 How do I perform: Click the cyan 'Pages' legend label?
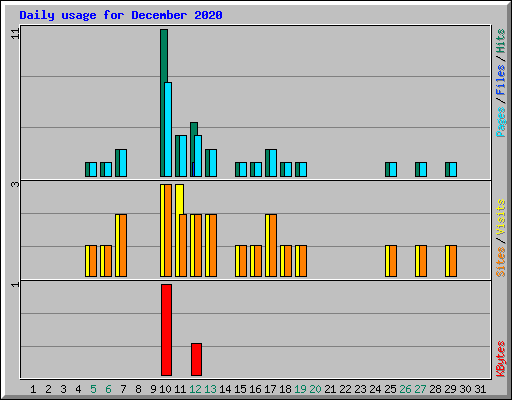pos(500,122)
